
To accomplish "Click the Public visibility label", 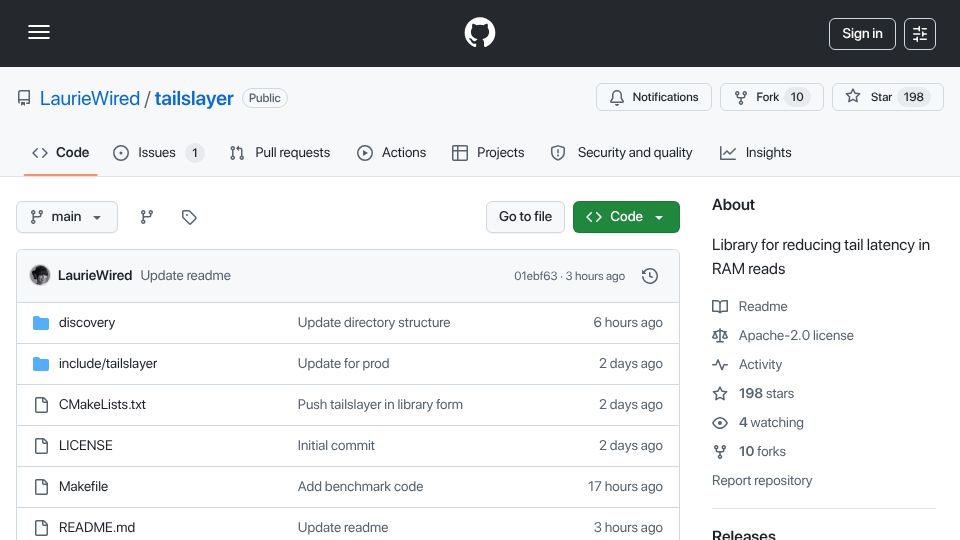I will (264, 98).
